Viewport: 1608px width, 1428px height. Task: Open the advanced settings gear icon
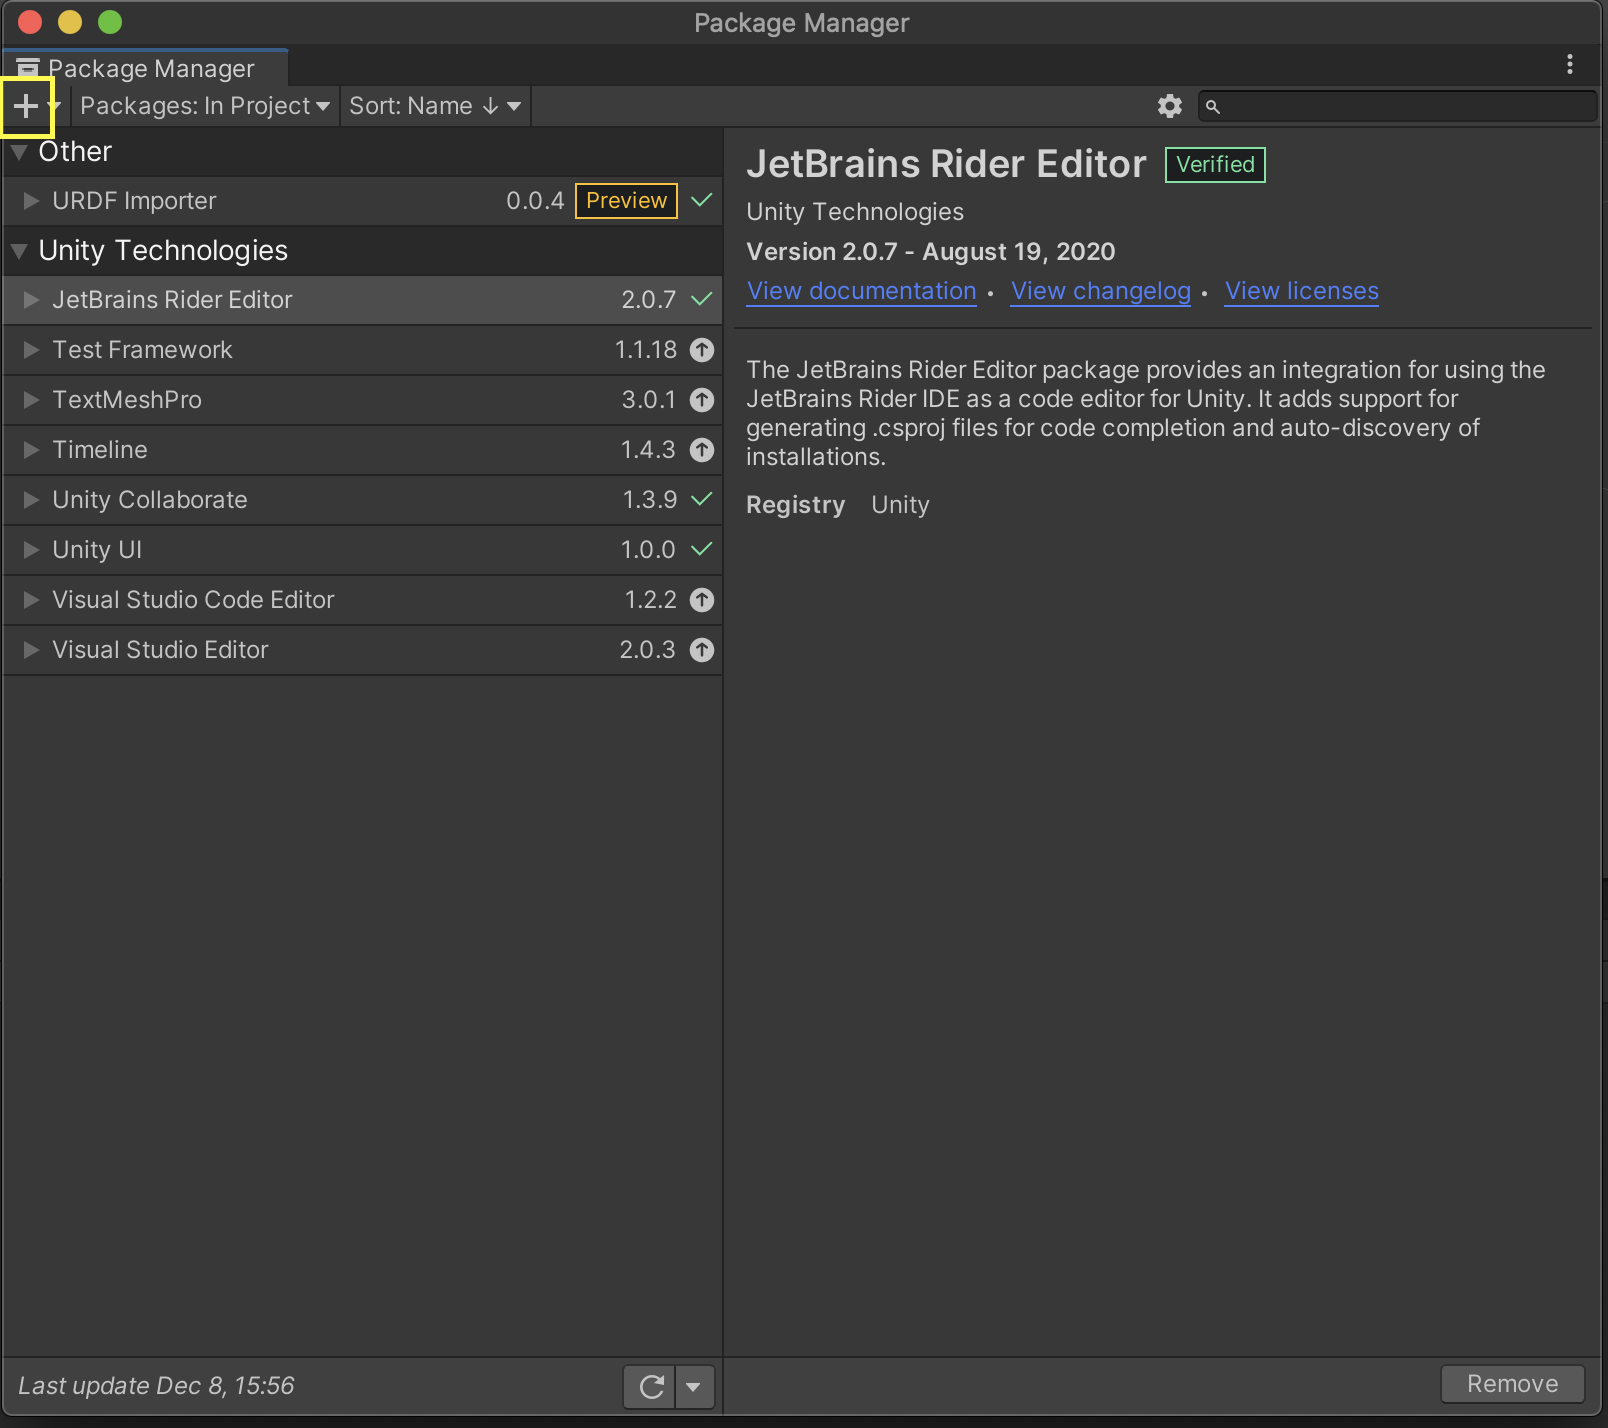tap(1170, 106)
